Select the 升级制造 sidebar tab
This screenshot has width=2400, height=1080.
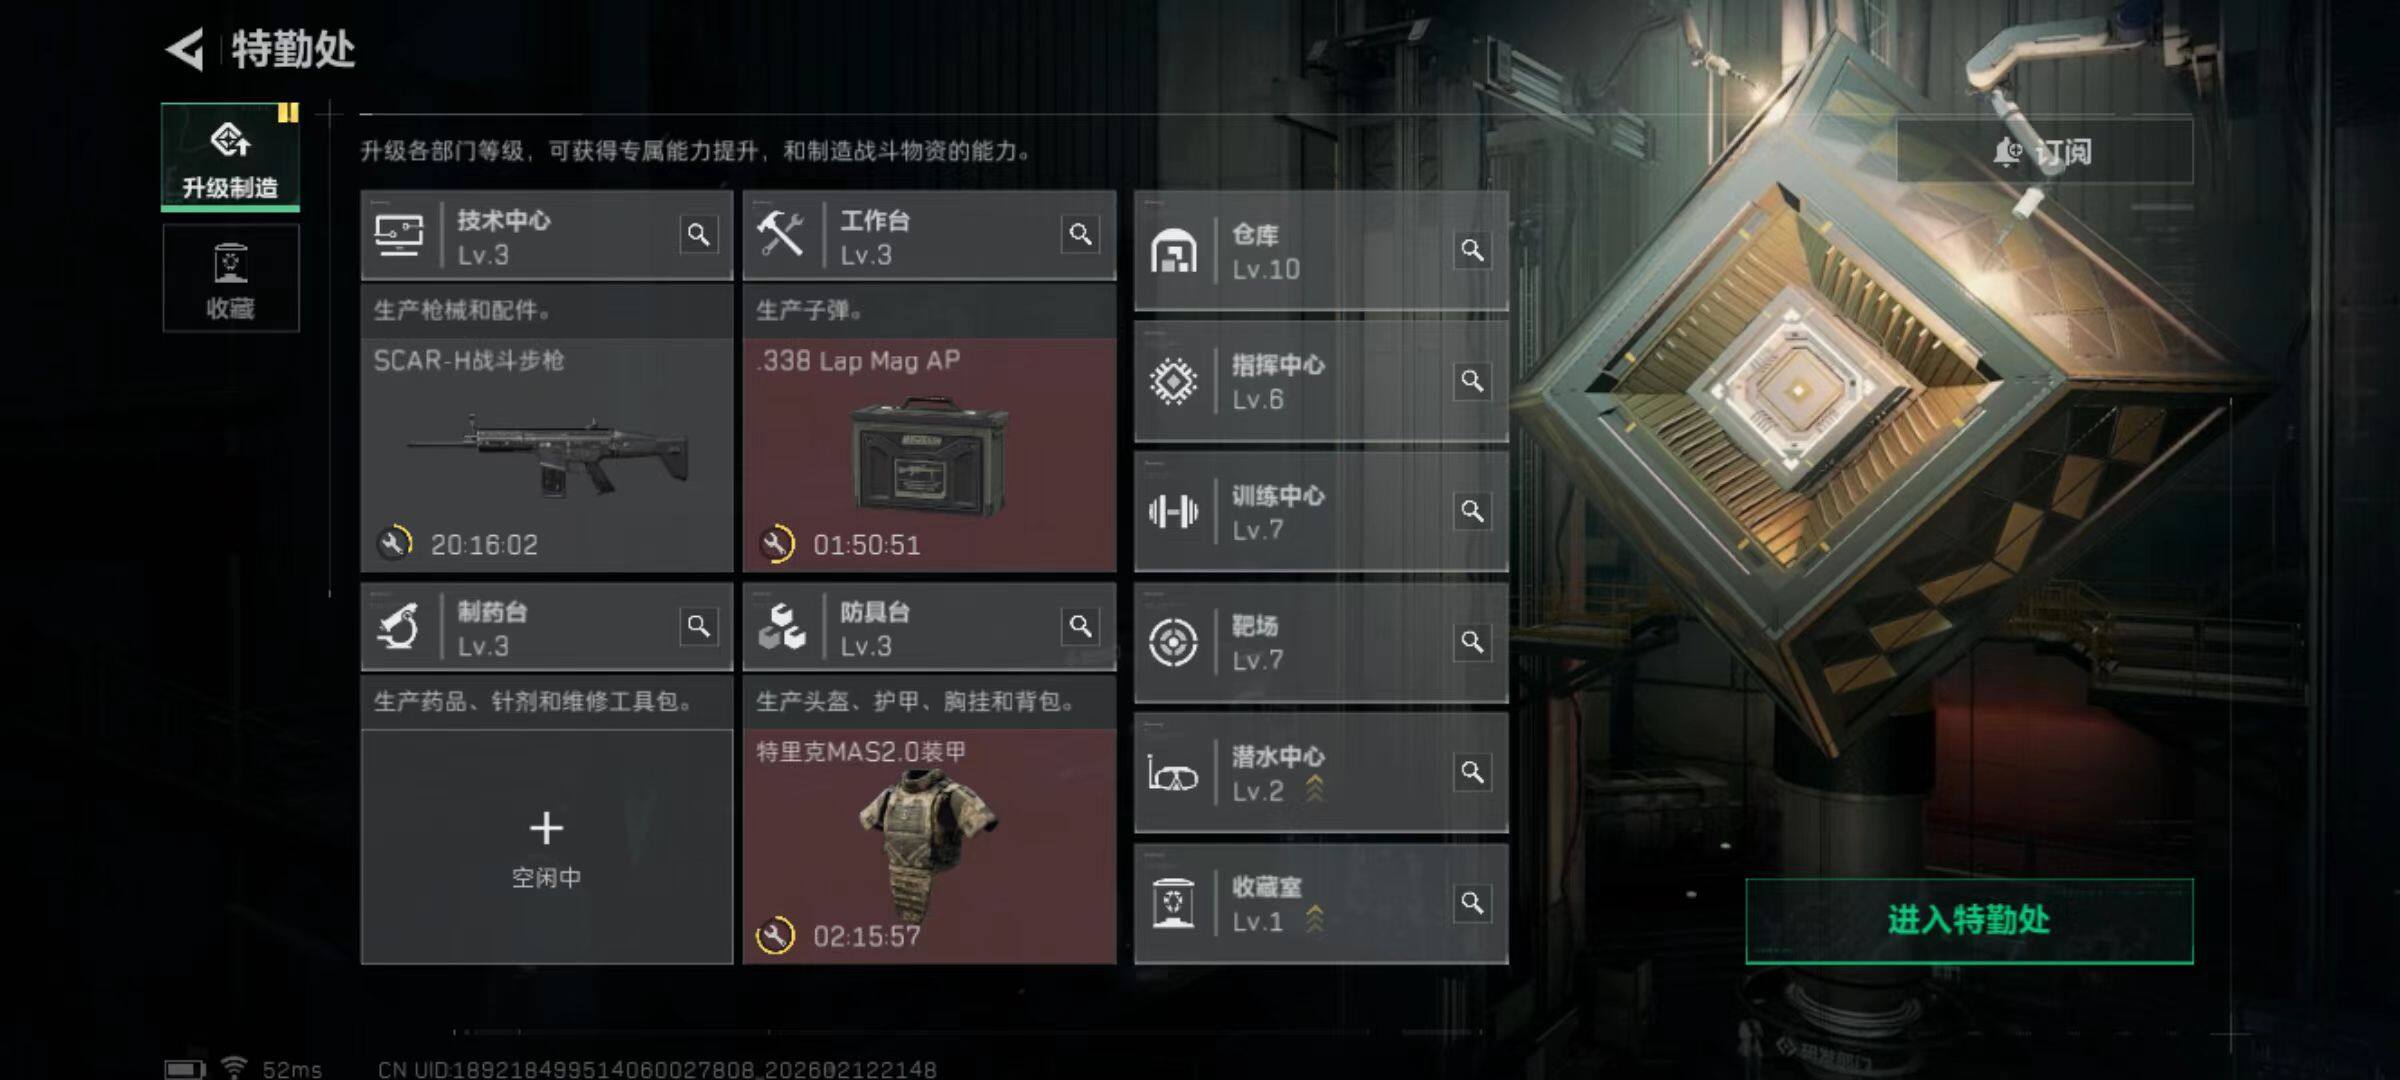pyautogui.click(x=230, y=157)
